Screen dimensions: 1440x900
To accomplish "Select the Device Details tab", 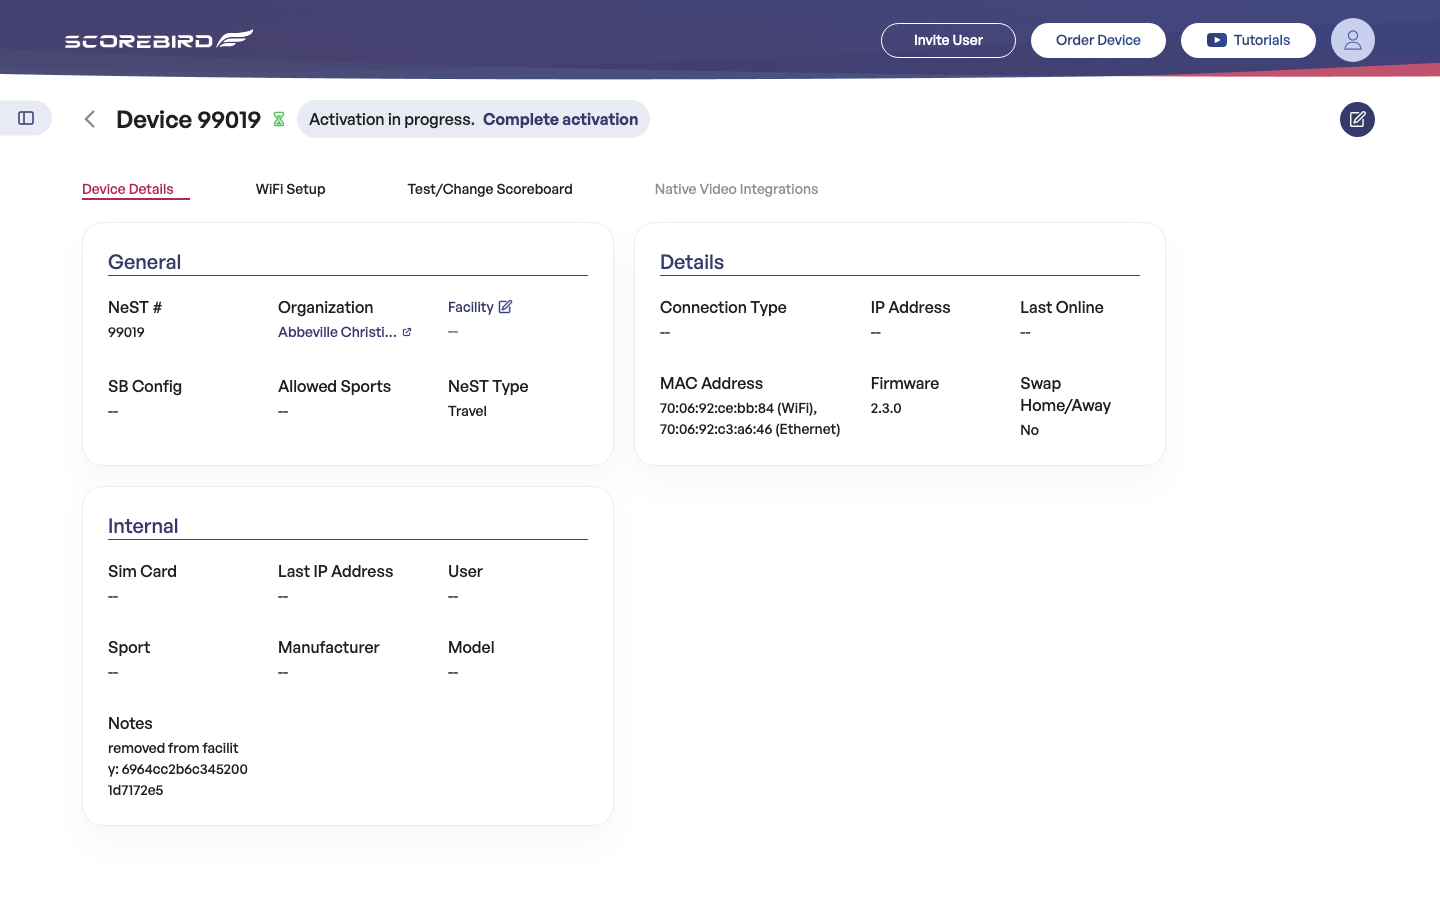I will point(128,189).
